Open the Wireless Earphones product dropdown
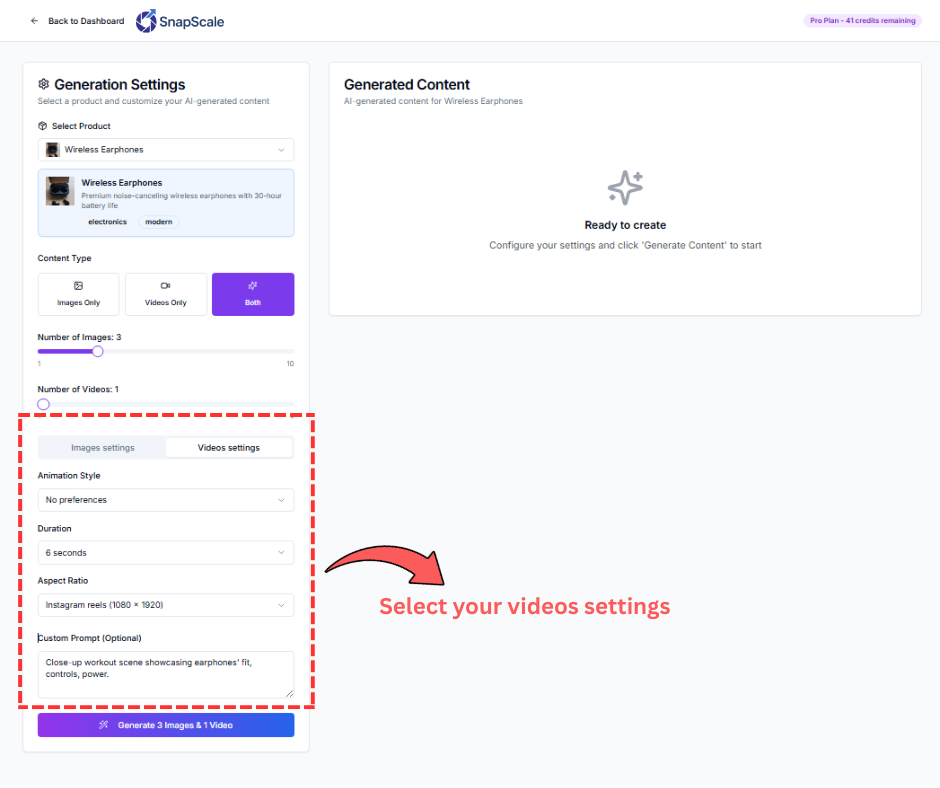940x788 pixels. (165, 149)
